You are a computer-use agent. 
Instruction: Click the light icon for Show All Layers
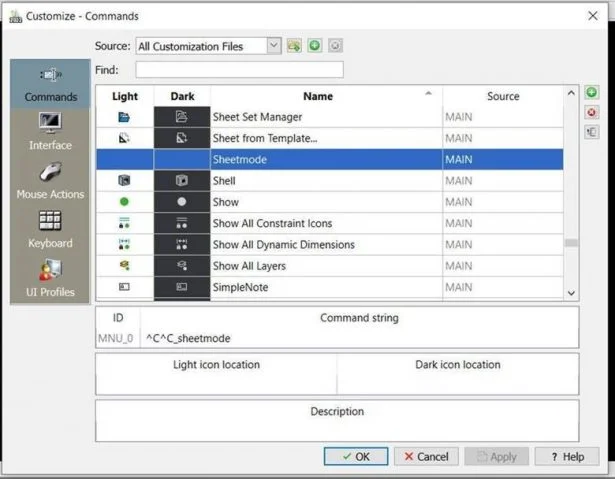point(124,266)
